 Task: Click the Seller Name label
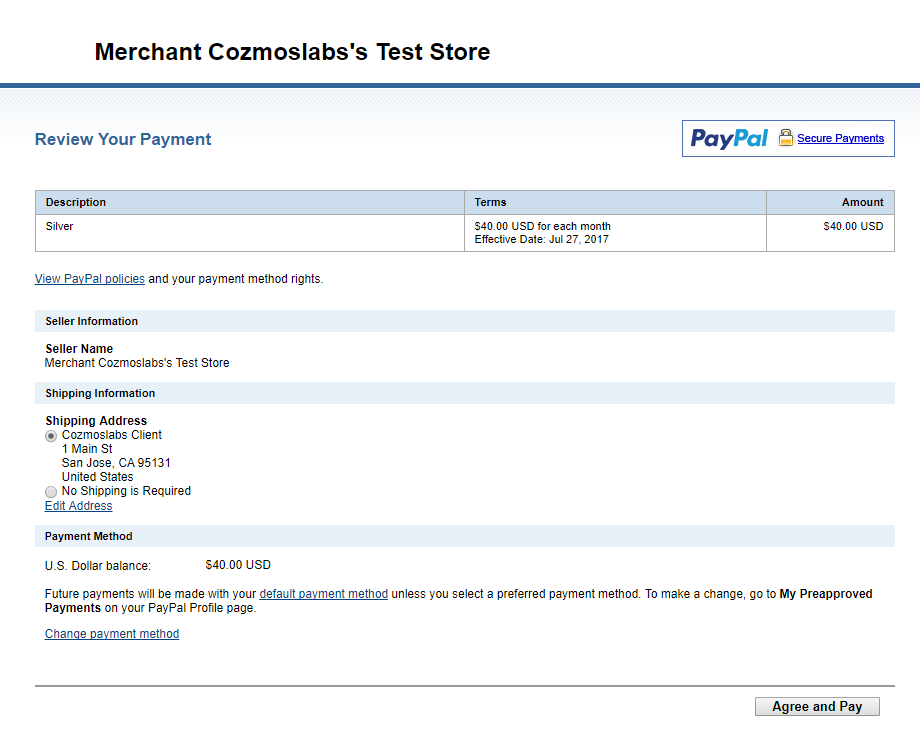tap(79, 349)
